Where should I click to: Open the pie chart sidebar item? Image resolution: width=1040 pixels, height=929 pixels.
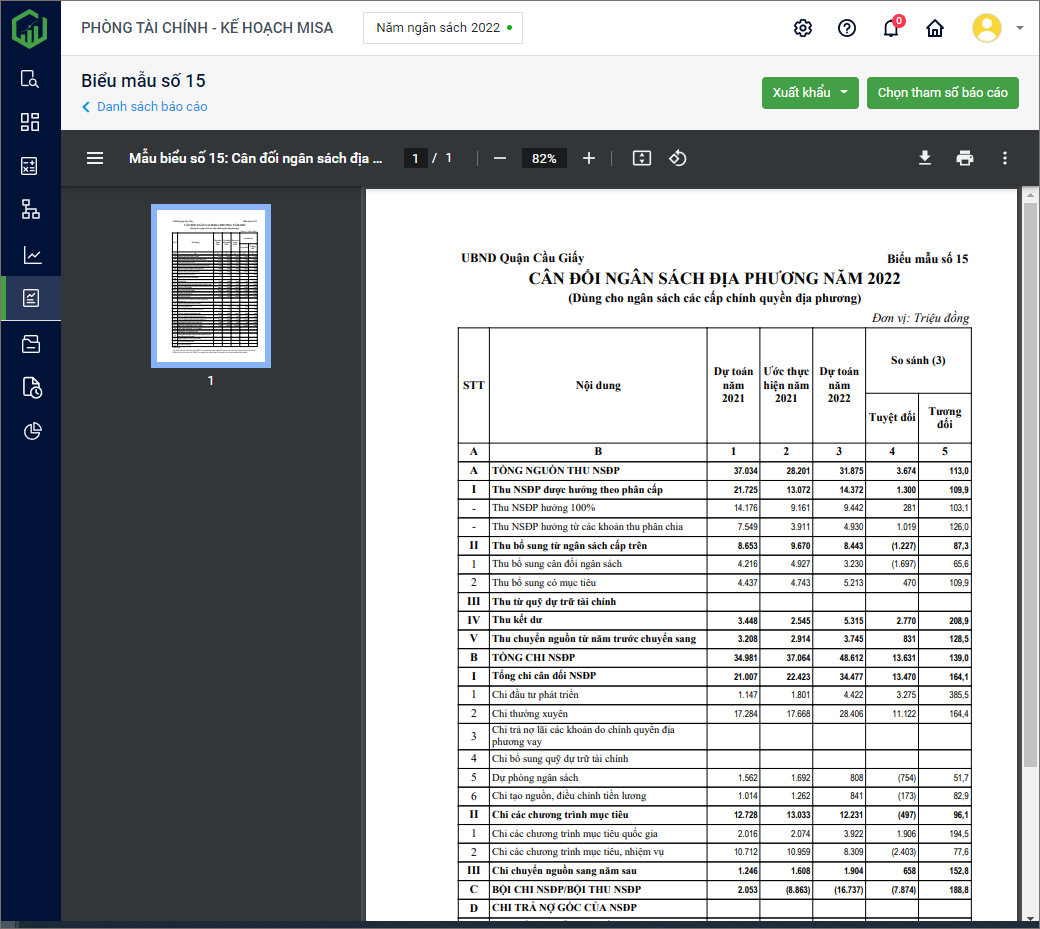pos(30,431)
